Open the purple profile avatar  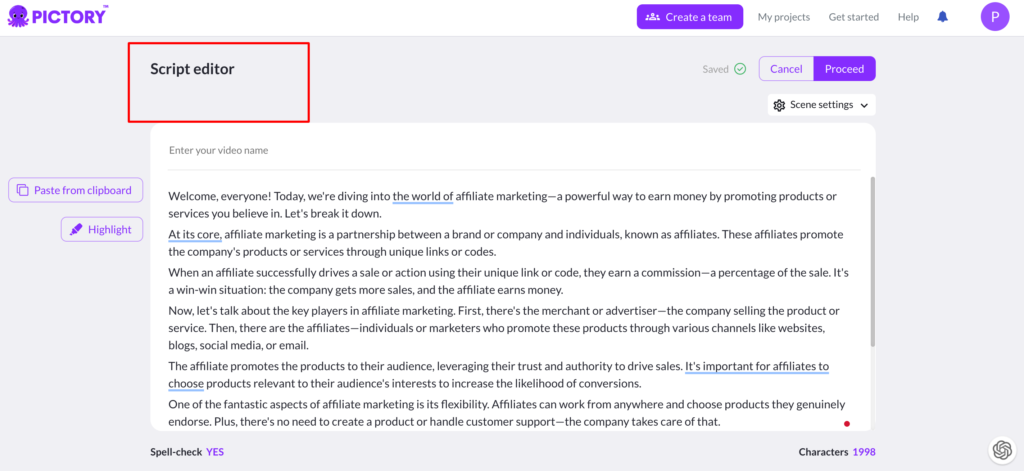[x=994, y=17]
